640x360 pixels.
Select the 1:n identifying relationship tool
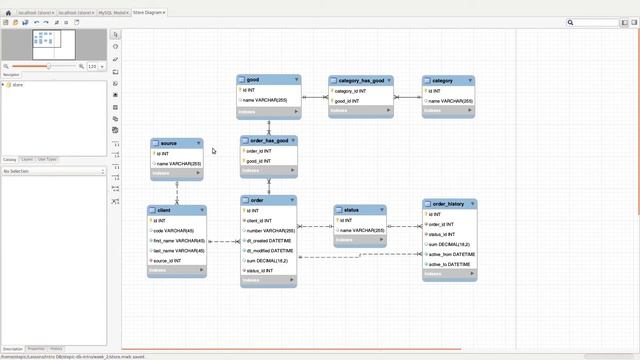[116, 178]
